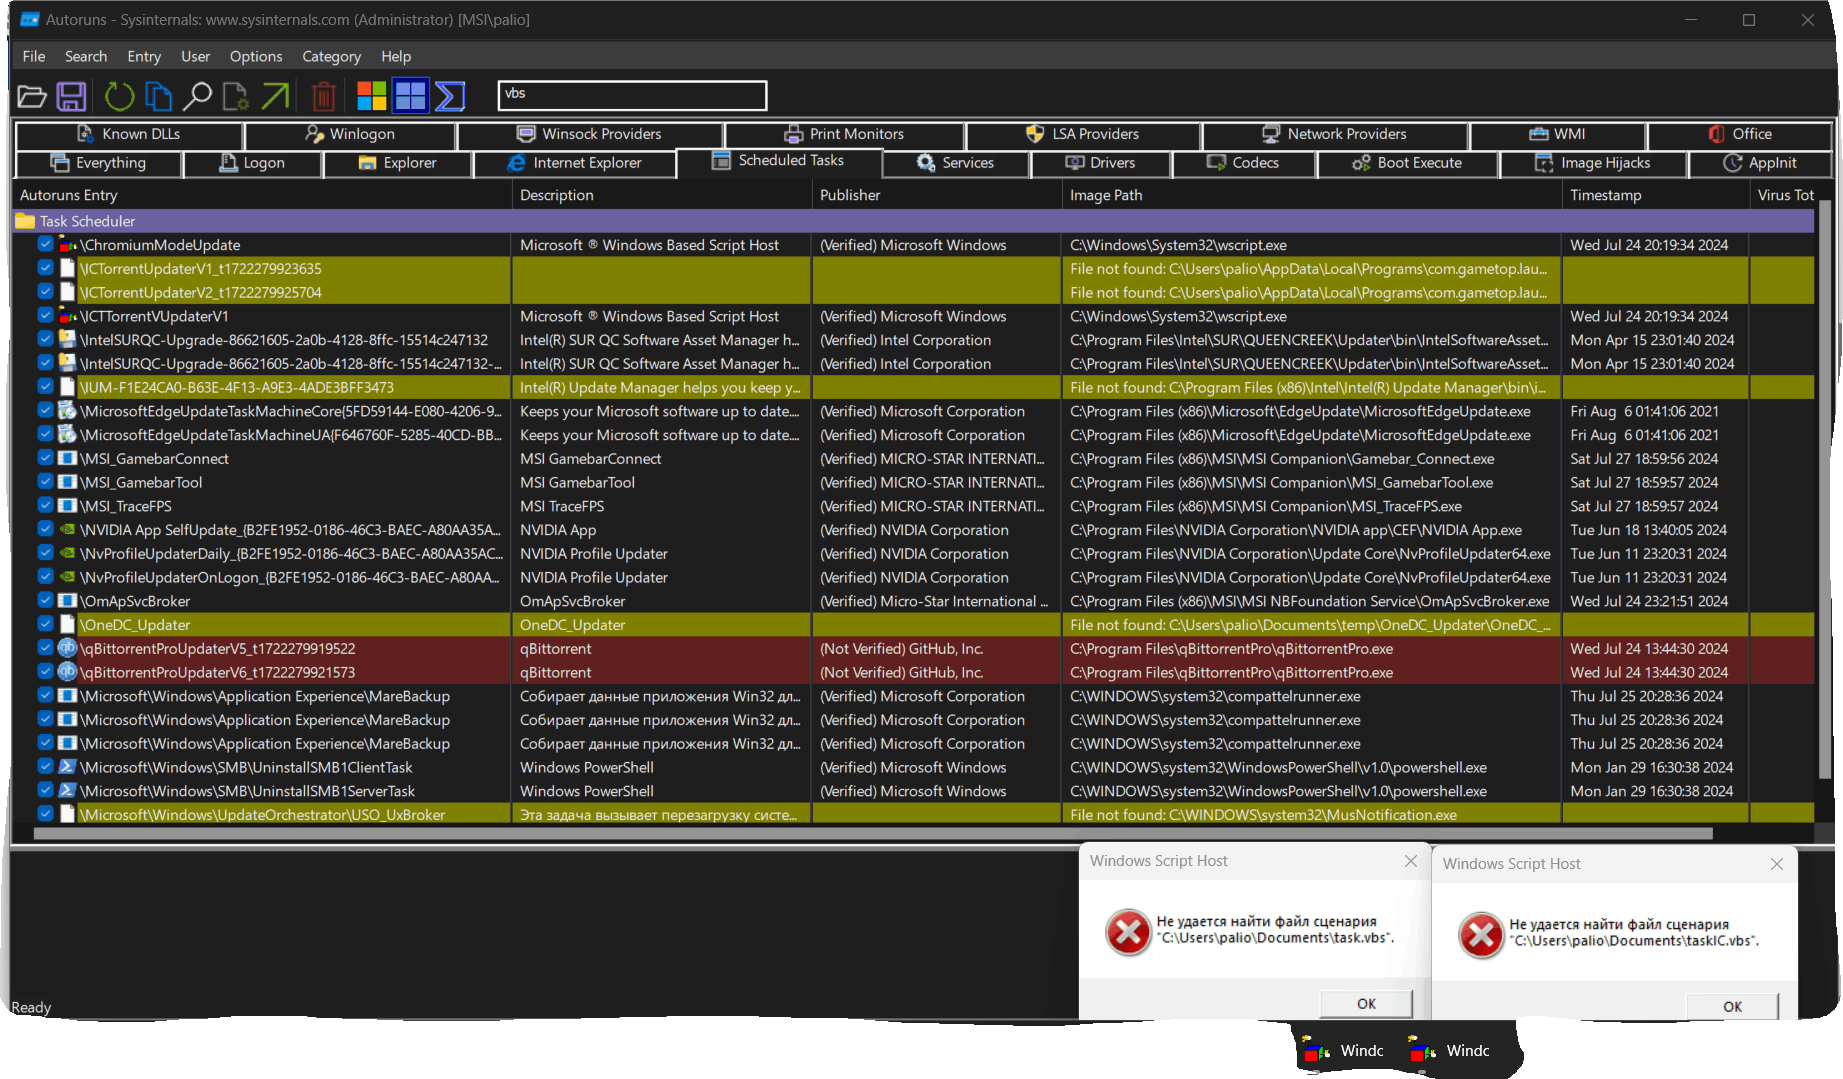Switch to the Print Monitors tab
Screen dimensions: 1843x1079
(x=844, y=134)
